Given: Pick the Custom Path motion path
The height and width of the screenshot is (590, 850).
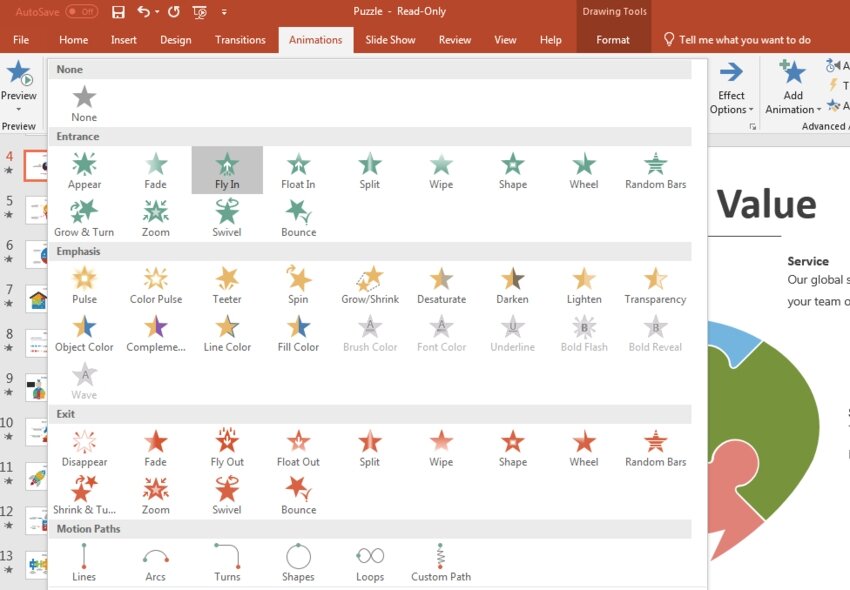Looking at the screenshot, I should 441,562.
